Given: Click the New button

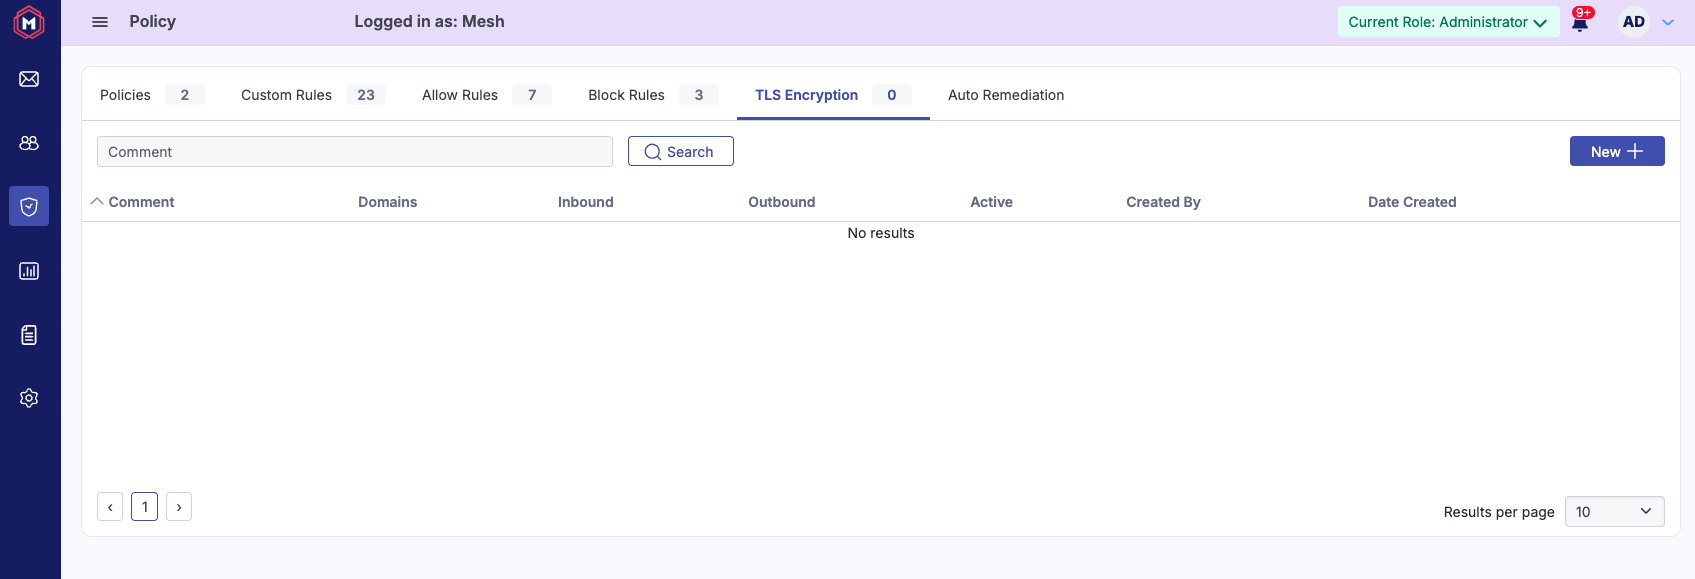Looking at the screenshot, I should (x=1616, y=152).
